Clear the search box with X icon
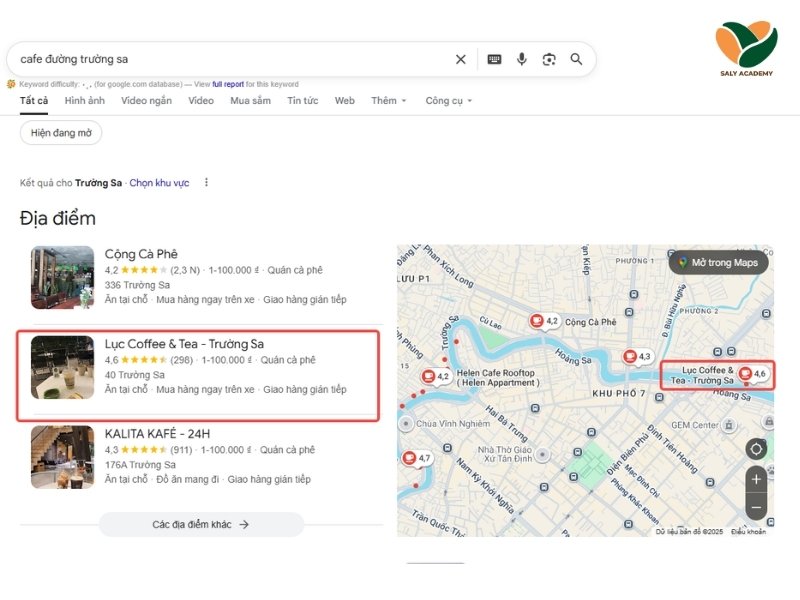The image size is (800, 600). [x=460, y=59]
